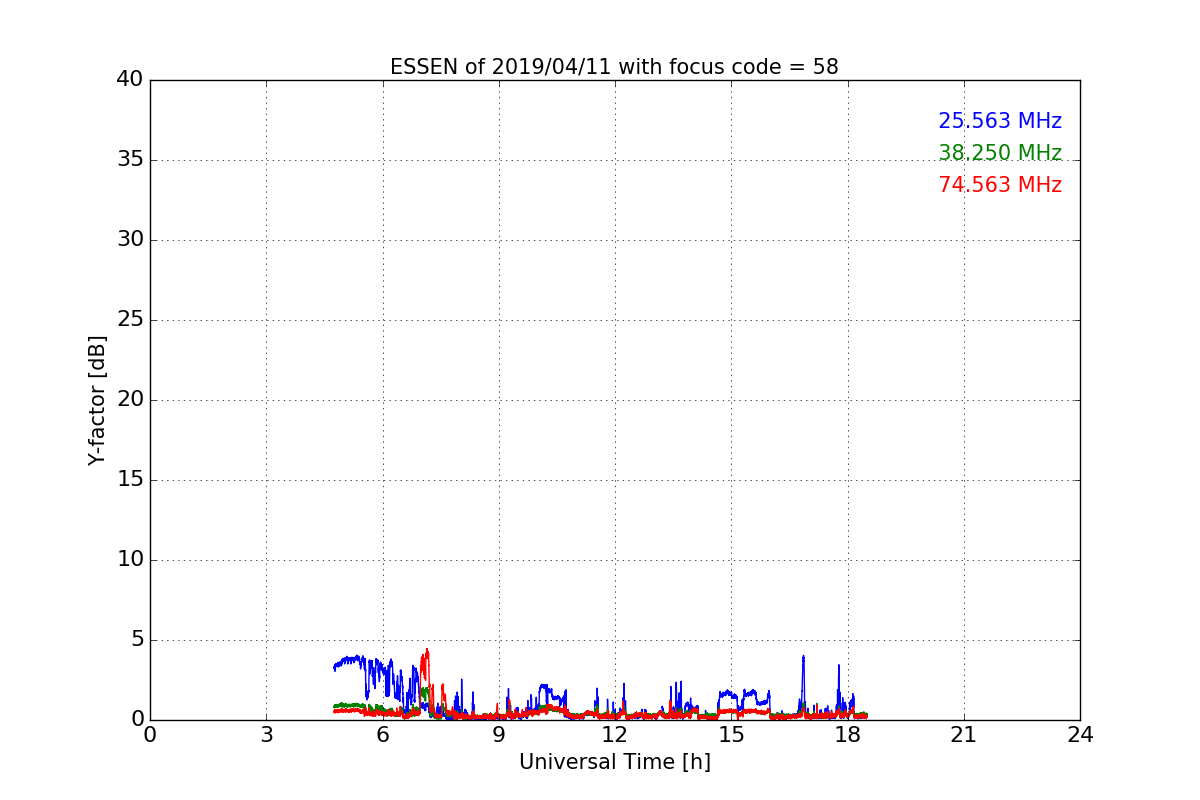Click the y-axis tick label 25
This screenshot has width=1200, height=800.
tap(130, 320)
